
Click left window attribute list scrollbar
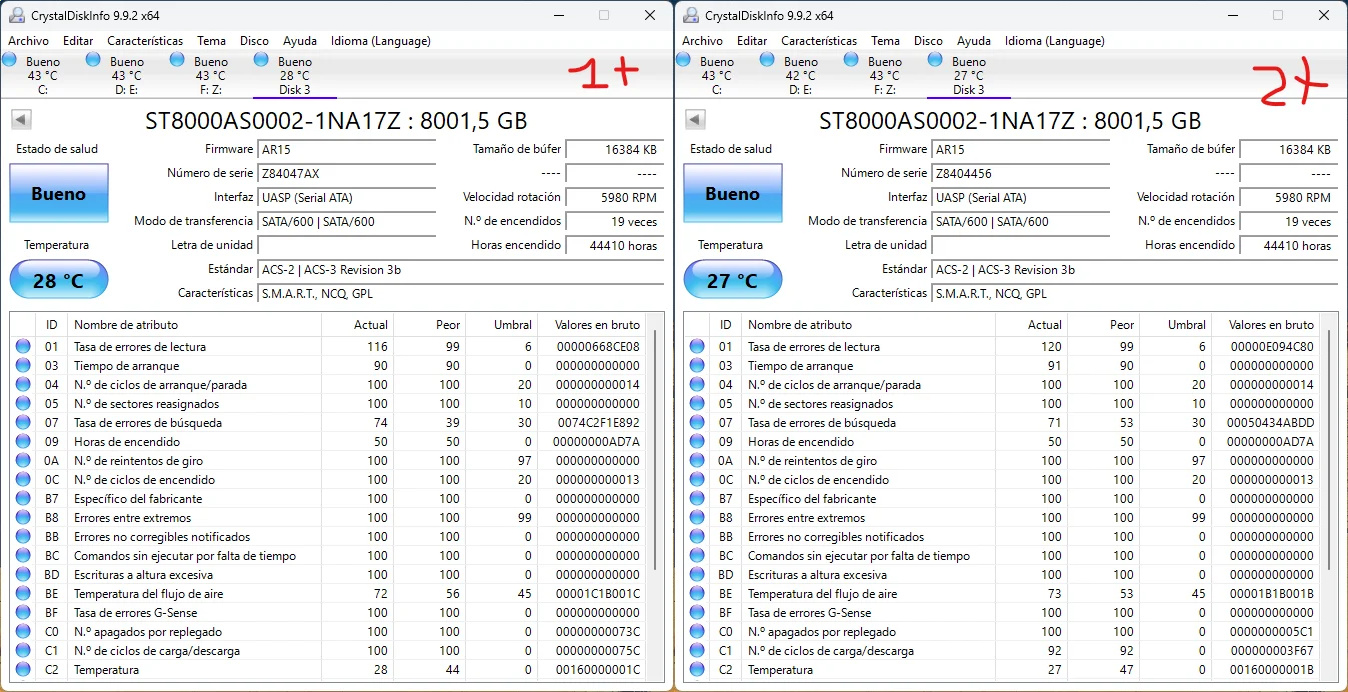657,450
